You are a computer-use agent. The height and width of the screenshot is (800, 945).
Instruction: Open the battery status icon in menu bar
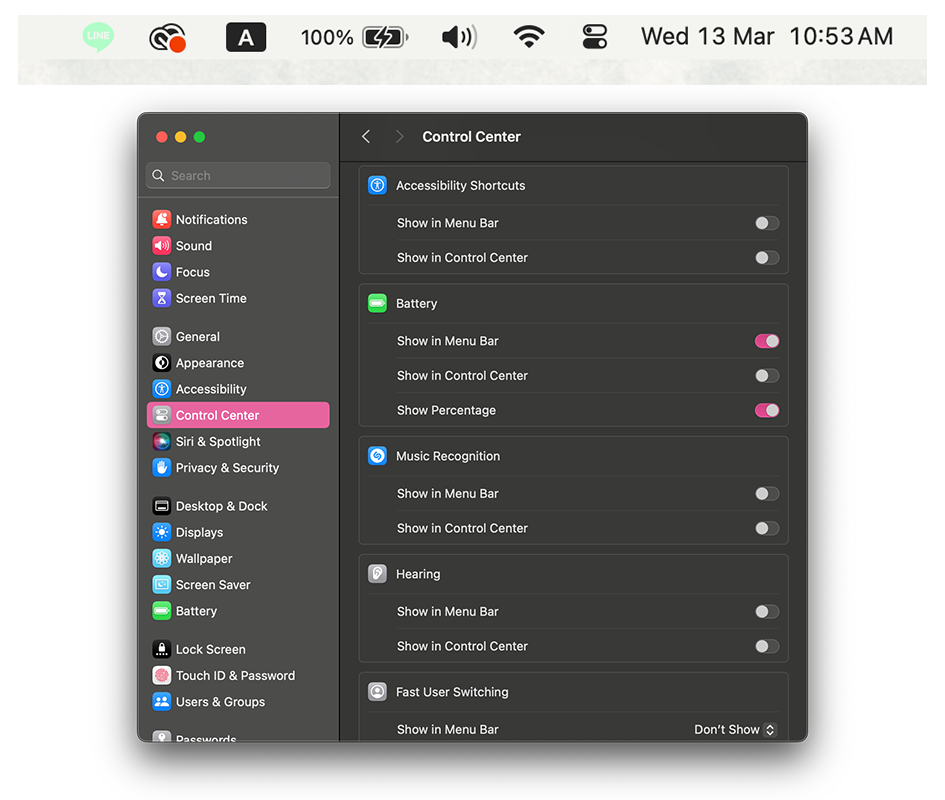point(385,37)
